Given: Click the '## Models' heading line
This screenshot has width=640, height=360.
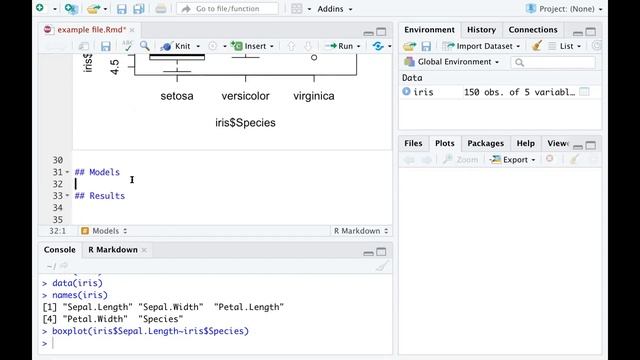Looking at the screenshot, I should pyautogui.click(x=97, y=172).
